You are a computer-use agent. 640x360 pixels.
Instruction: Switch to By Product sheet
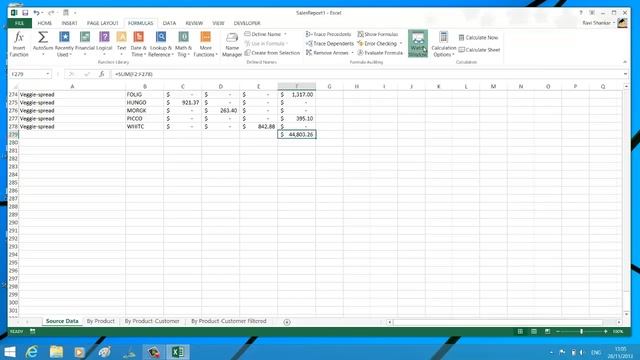click(x=100, y=322)
